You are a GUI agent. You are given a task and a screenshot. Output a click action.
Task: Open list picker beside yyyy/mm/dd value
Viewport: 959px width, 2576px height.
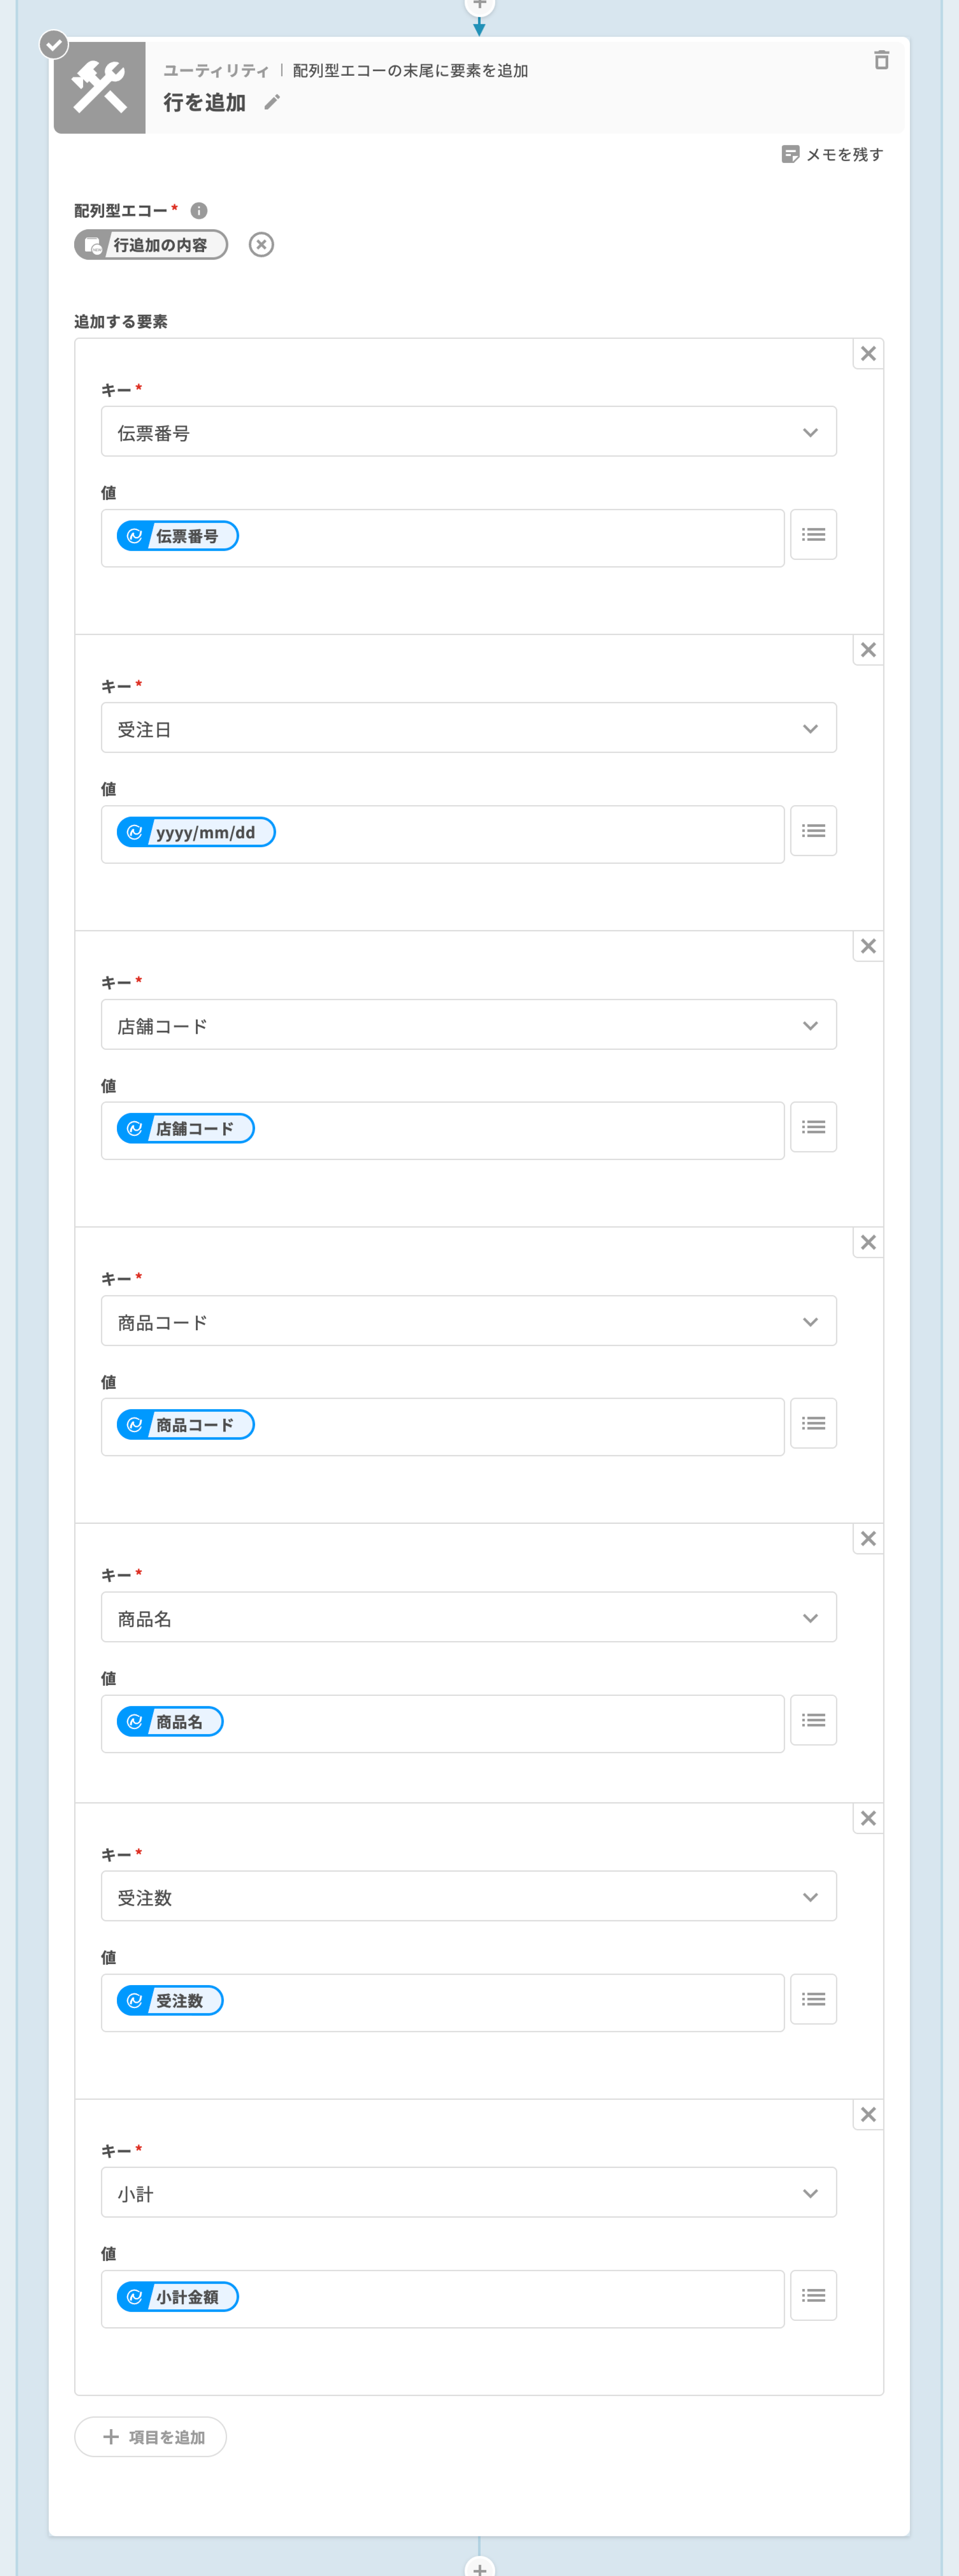813,831
